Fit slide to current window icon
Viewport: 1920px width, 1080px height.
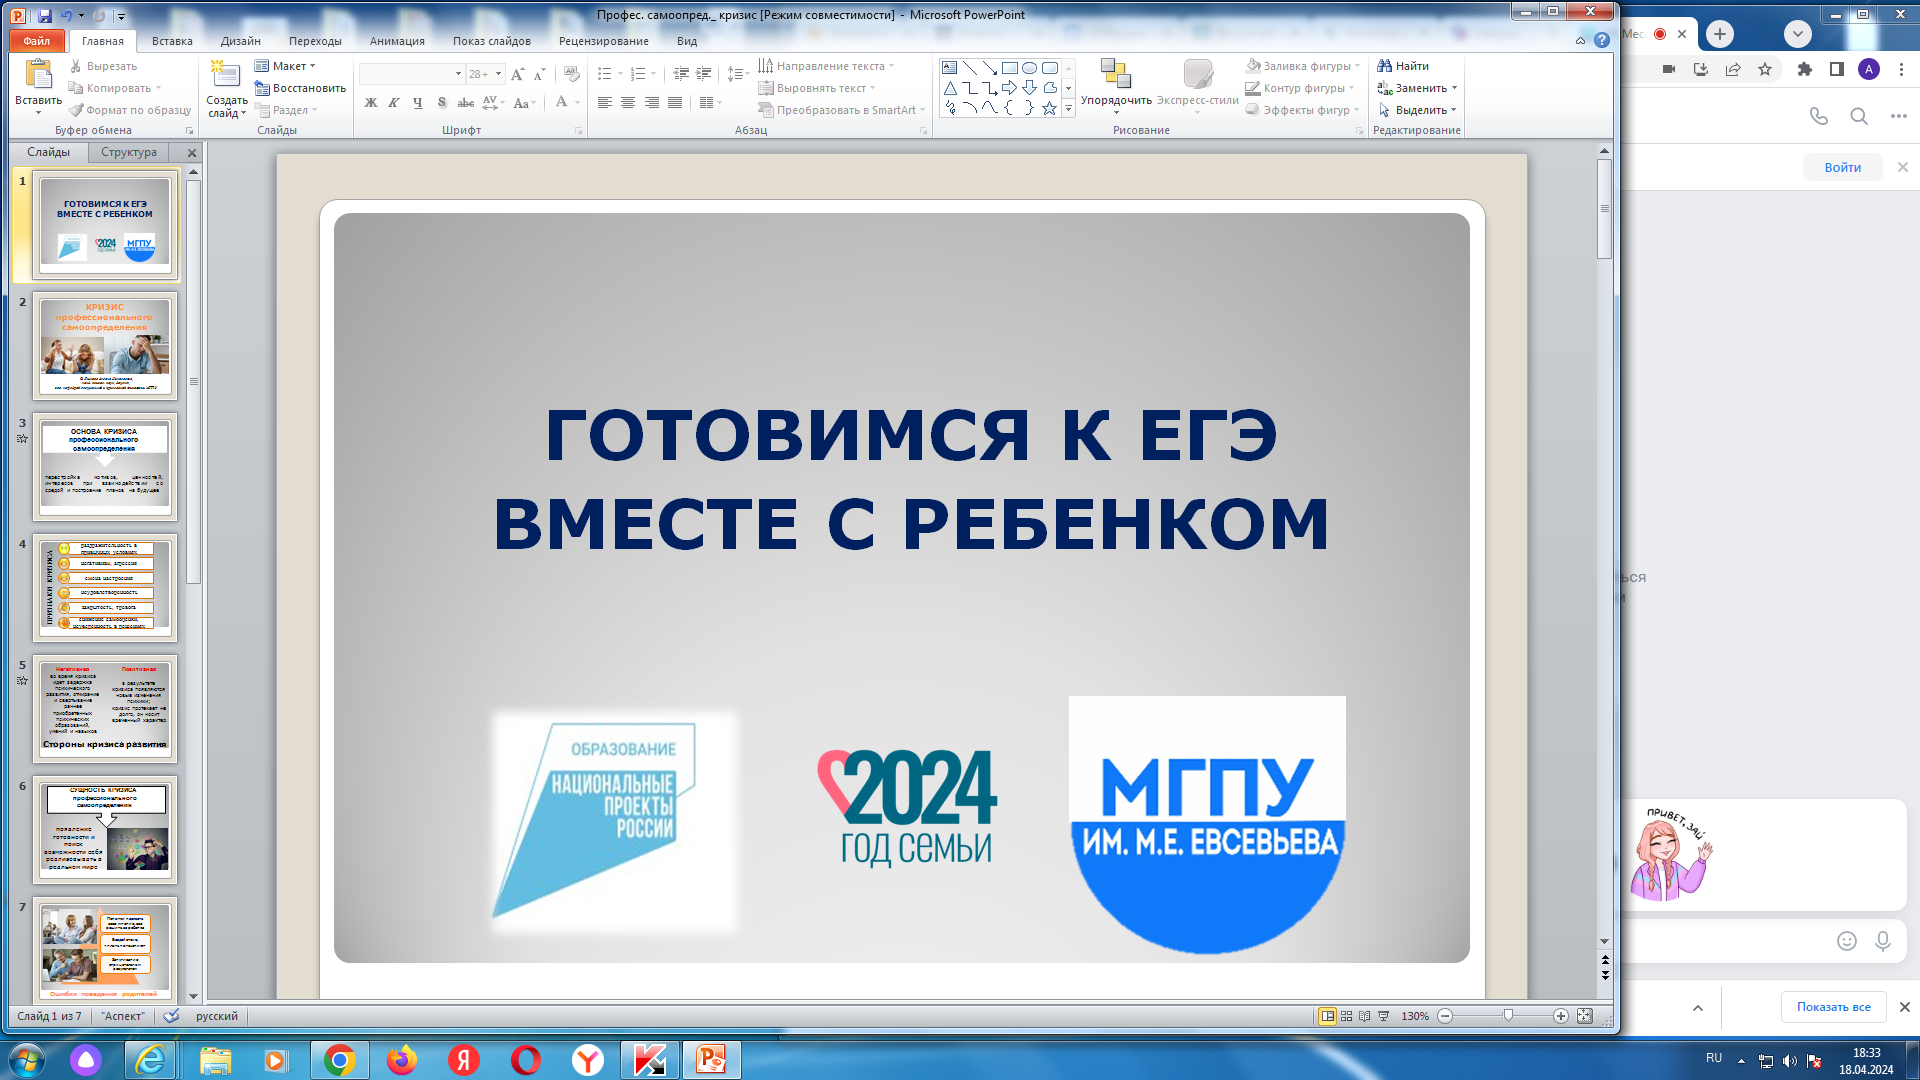tap(1585, 1016)
